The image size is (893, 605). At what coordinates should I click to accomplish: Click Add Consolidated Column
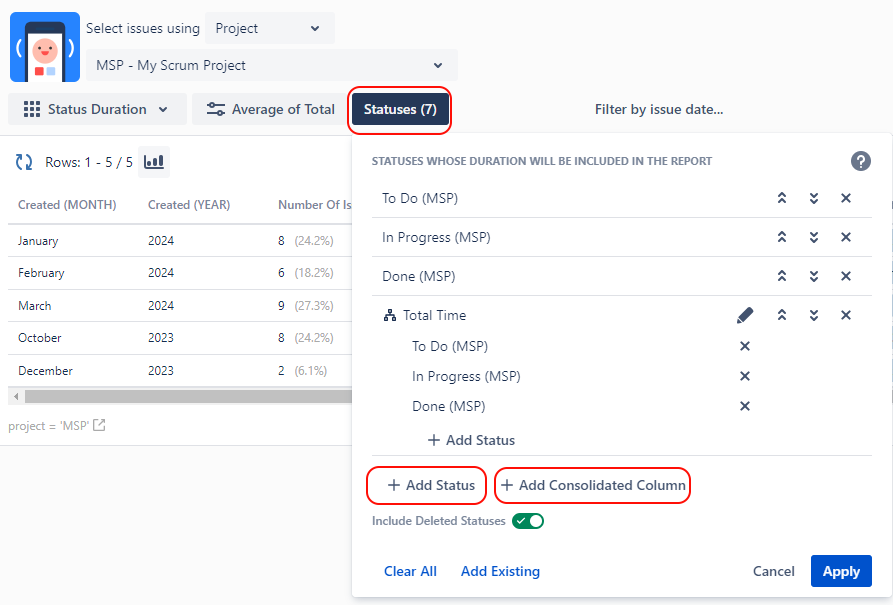[593, 485]
